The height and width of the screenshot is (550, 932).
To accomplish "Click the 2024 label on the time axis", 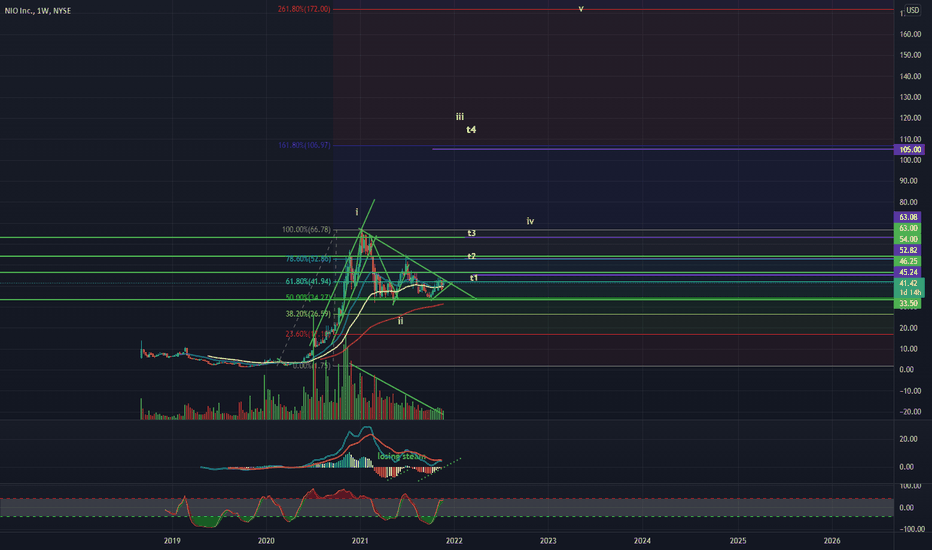I will click(x=642, y=540).
